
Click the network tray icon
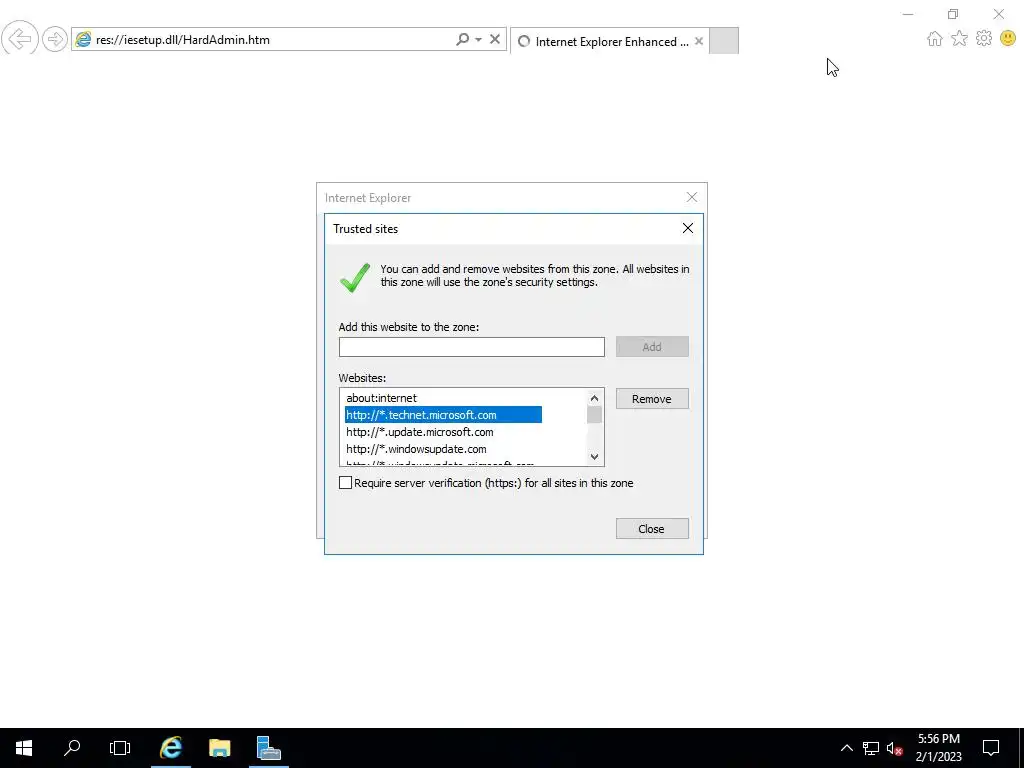pyautogui.click(x=871, y=748)
